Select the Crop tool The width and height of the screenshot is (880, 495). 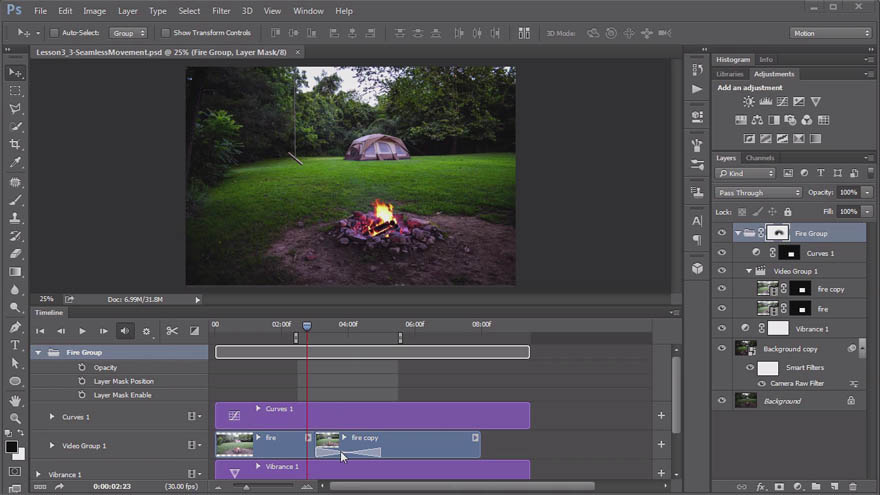(x=15, y=144)
